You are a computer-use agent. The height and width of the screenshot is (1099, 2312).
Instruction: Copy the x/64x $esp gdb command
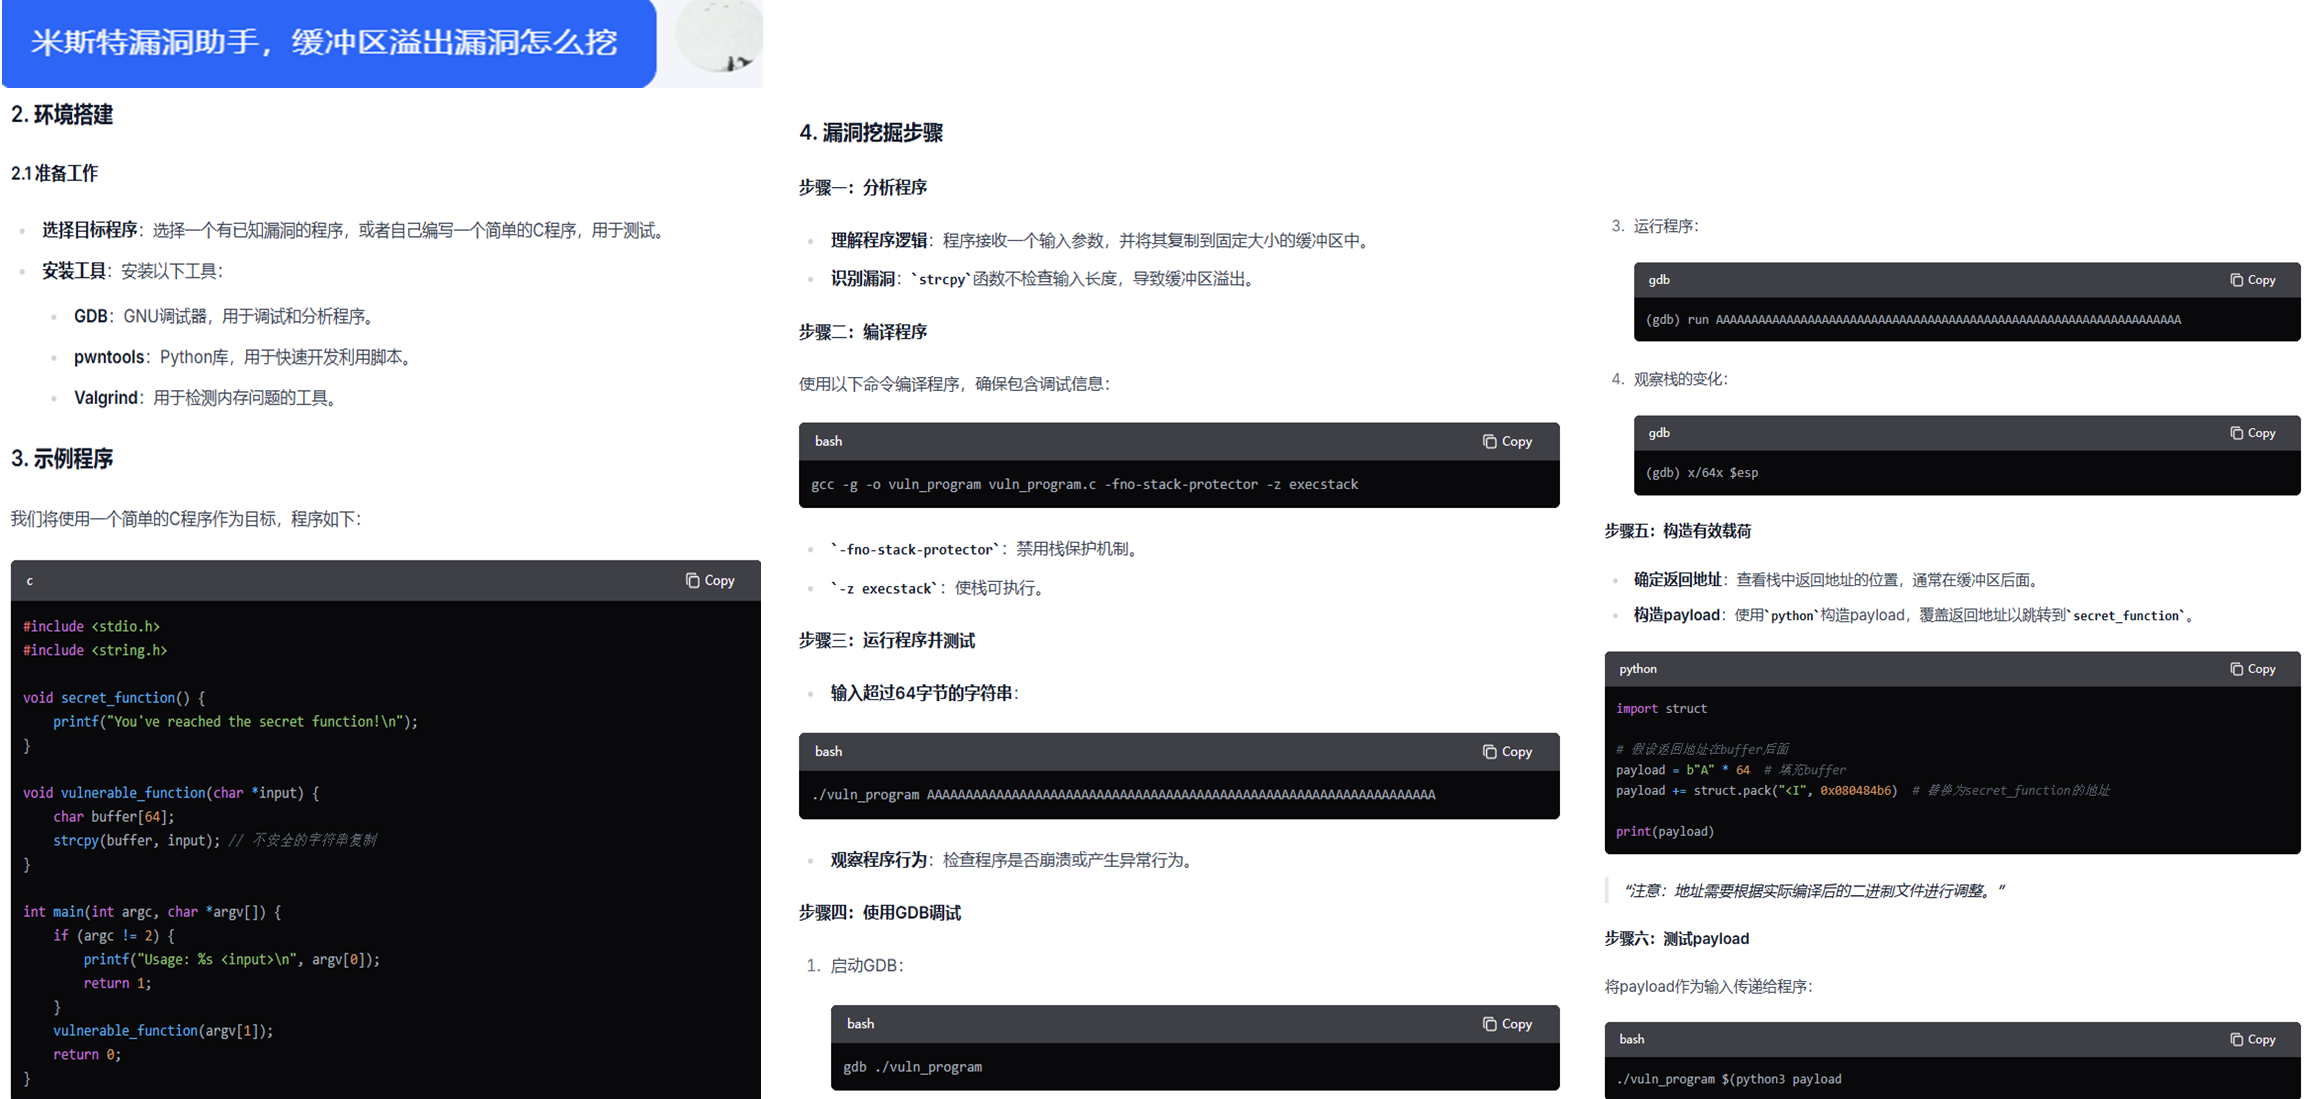tap(2252, 433)
